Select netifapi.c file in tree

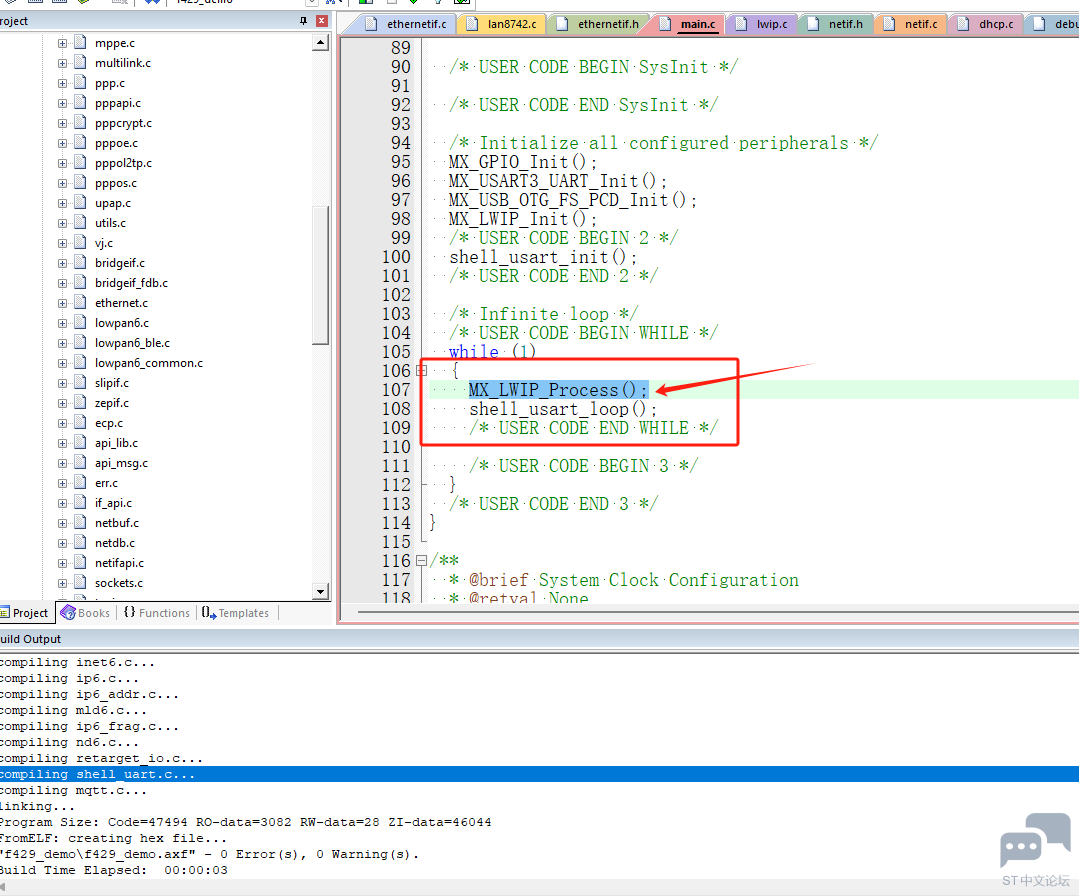[120, 563]
